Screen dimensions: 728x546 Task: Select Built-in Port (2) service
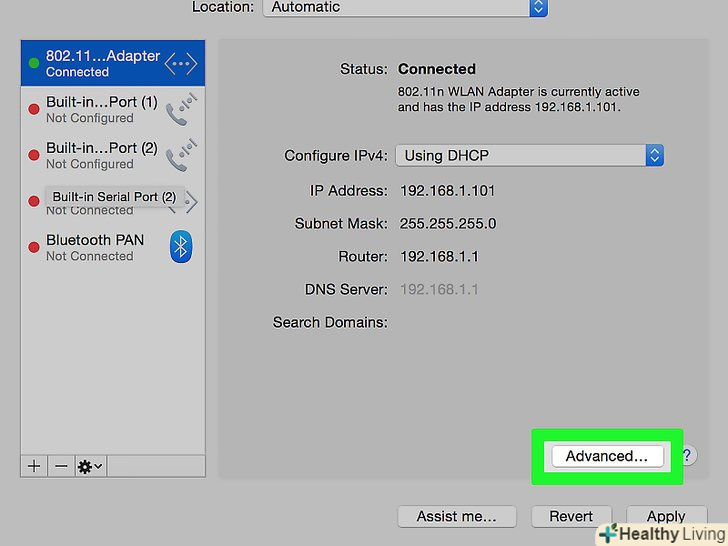pos(113,155)
